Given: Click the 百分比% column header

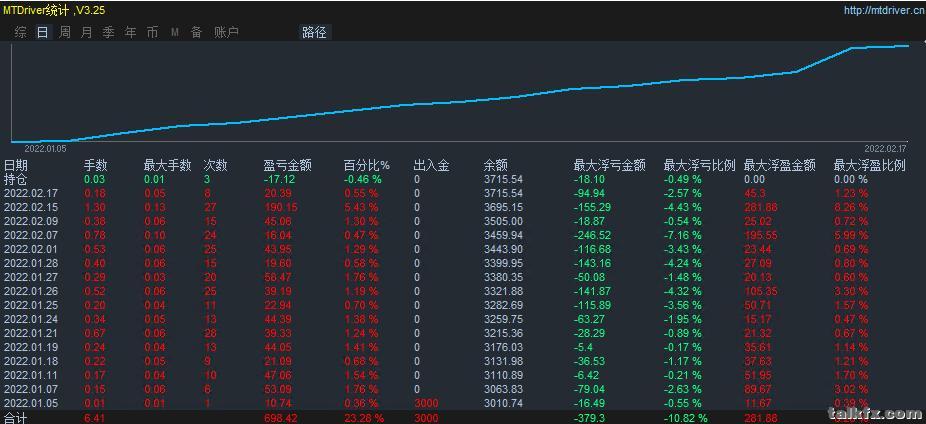Looking at the screenshot, I should point(367,165).
